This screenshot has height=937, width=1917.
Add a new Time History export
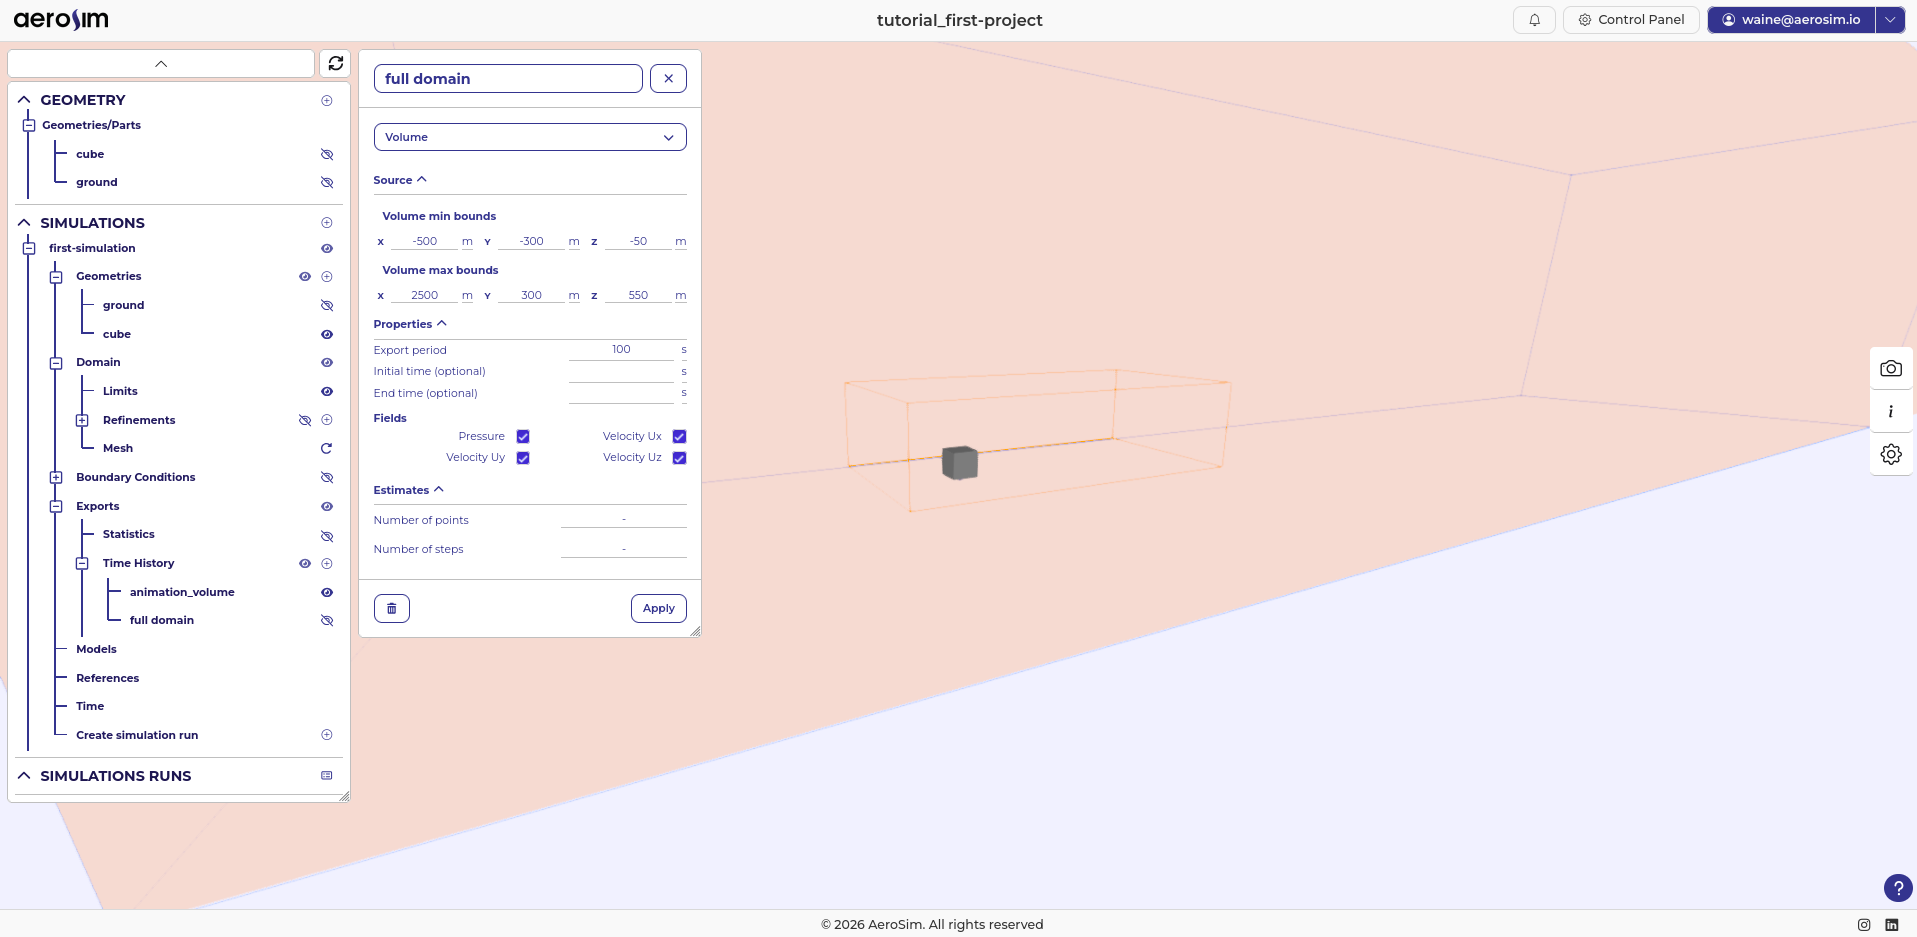coord(326,564)
